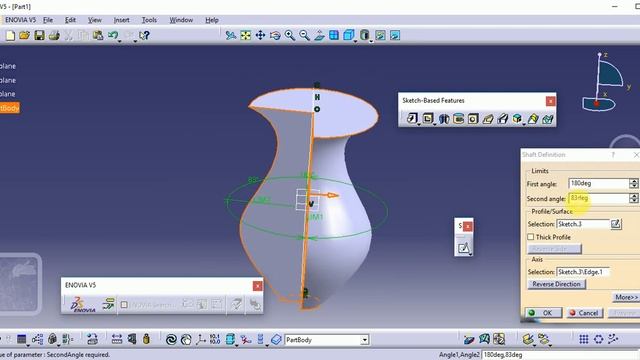Screen dimensions: 640x360
Task: Expand the Solid Combine flyout arrow
Action: pos(524,124)
